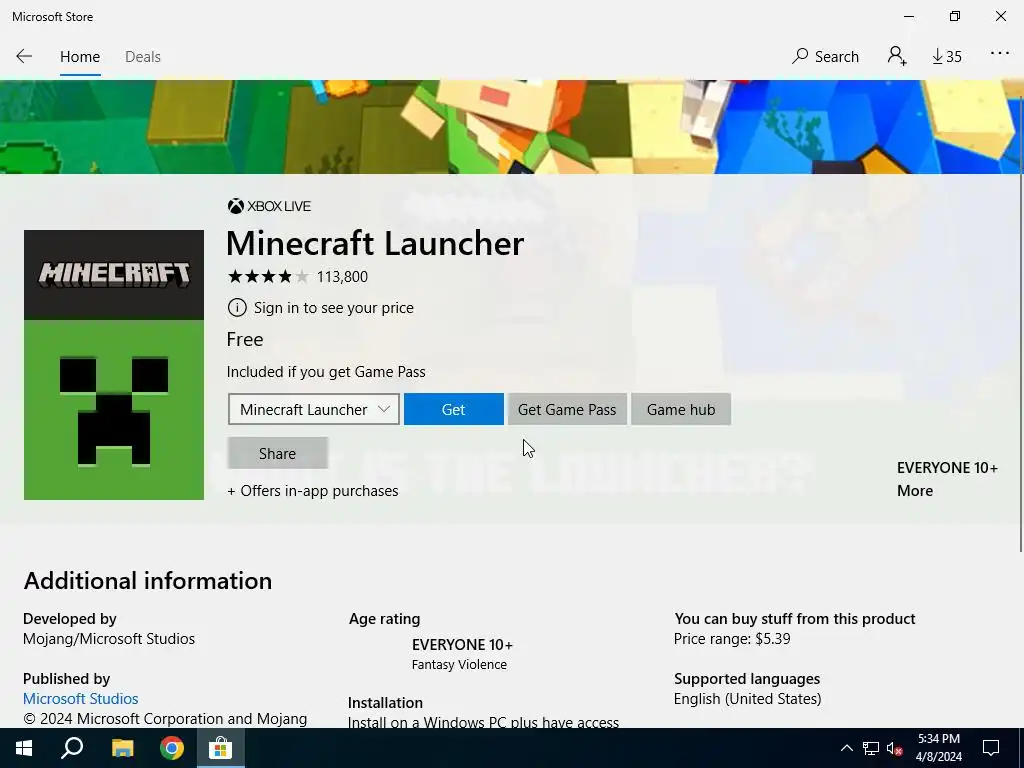Click More under EVERYONE 10+ rating

[x=915, y=491]
